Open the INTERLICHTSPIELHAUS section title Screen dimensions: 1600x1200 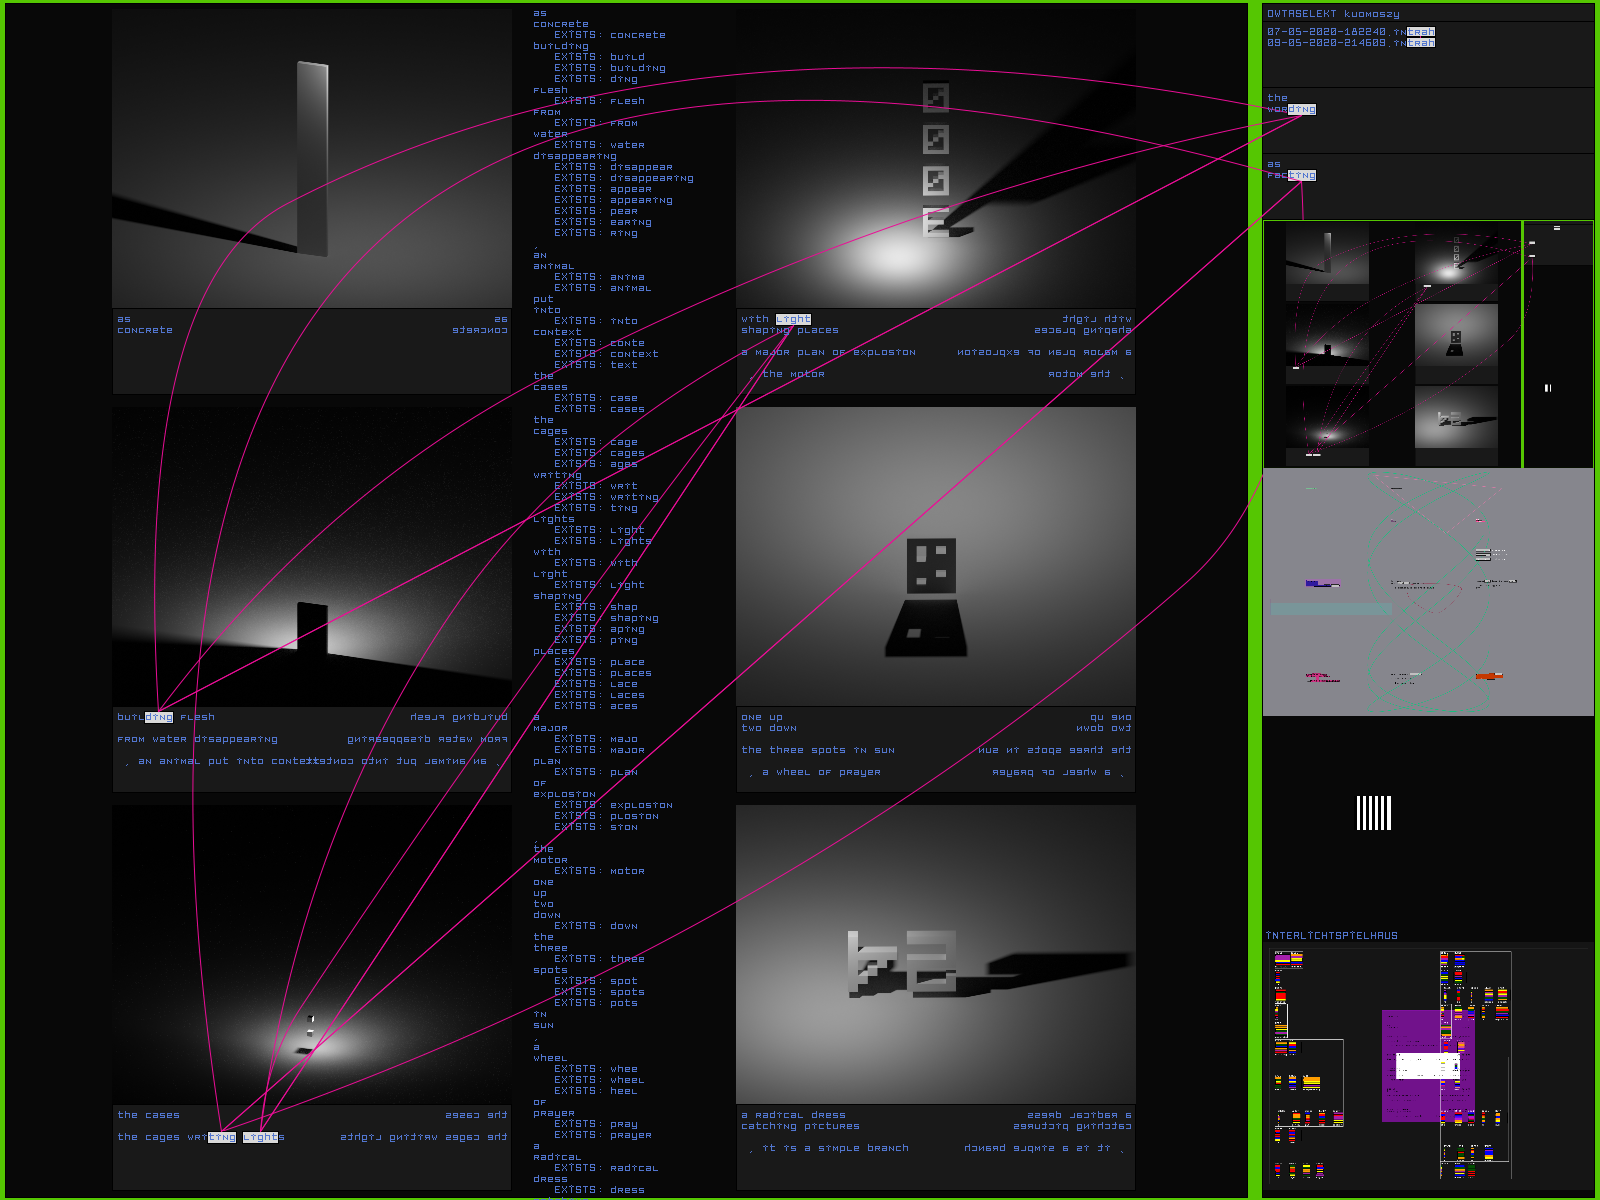tap(1331, 936)
